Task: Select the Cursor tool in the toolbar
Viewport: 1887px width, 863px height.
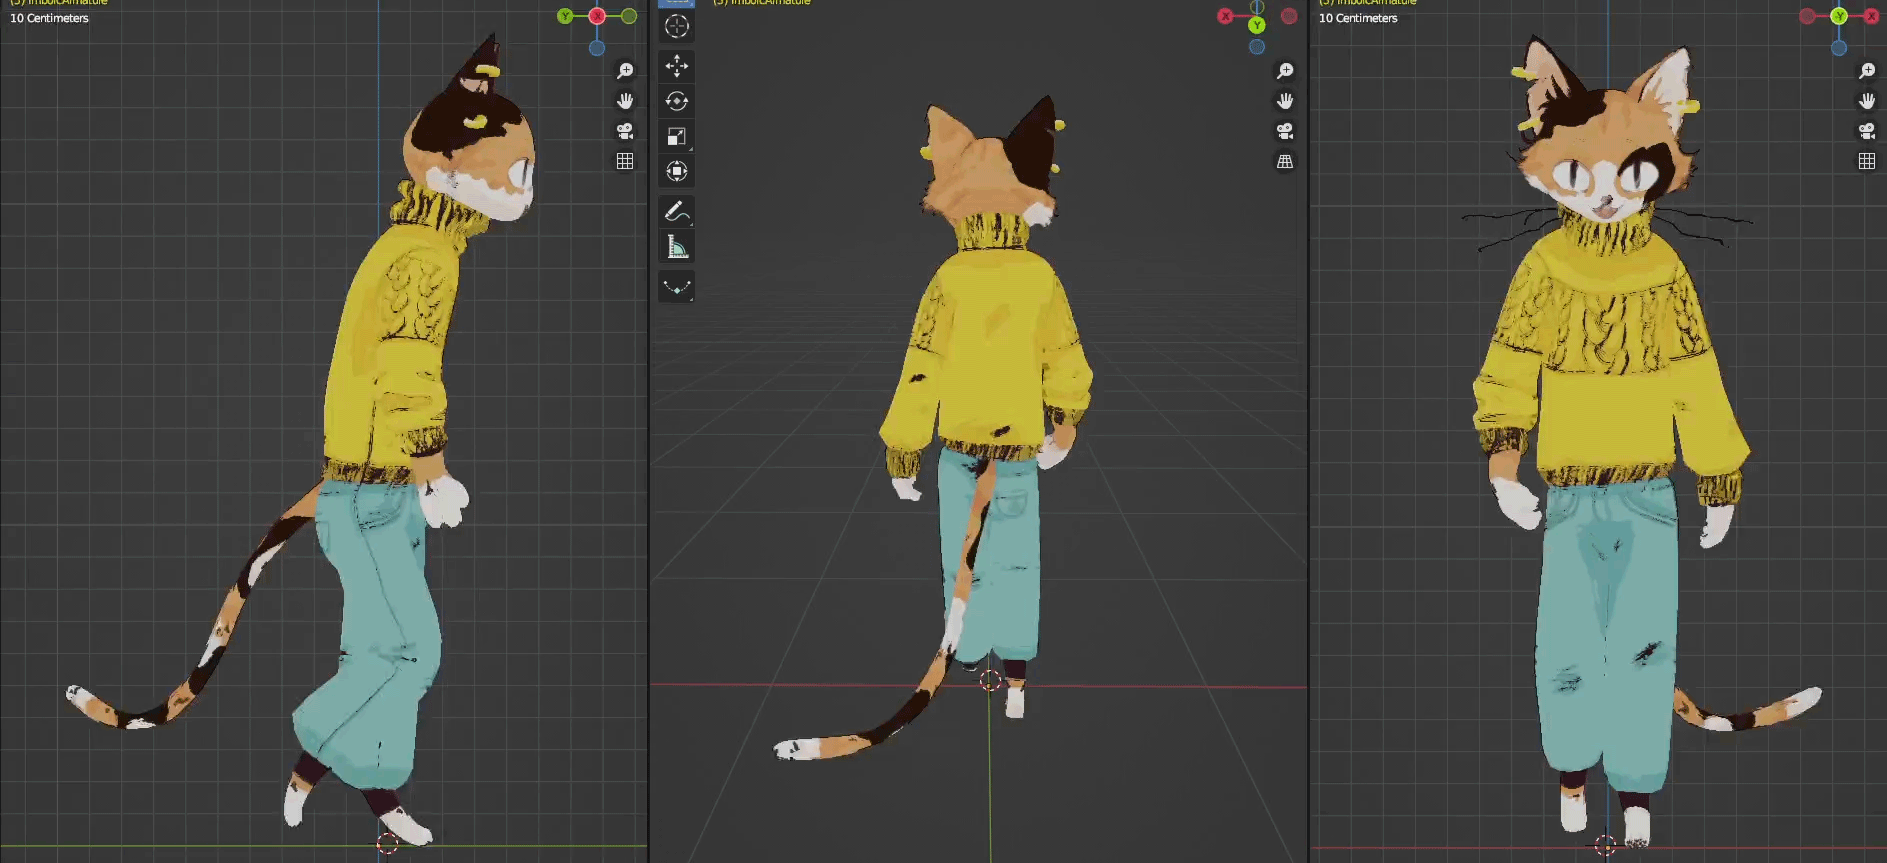Action: point(677,27)
